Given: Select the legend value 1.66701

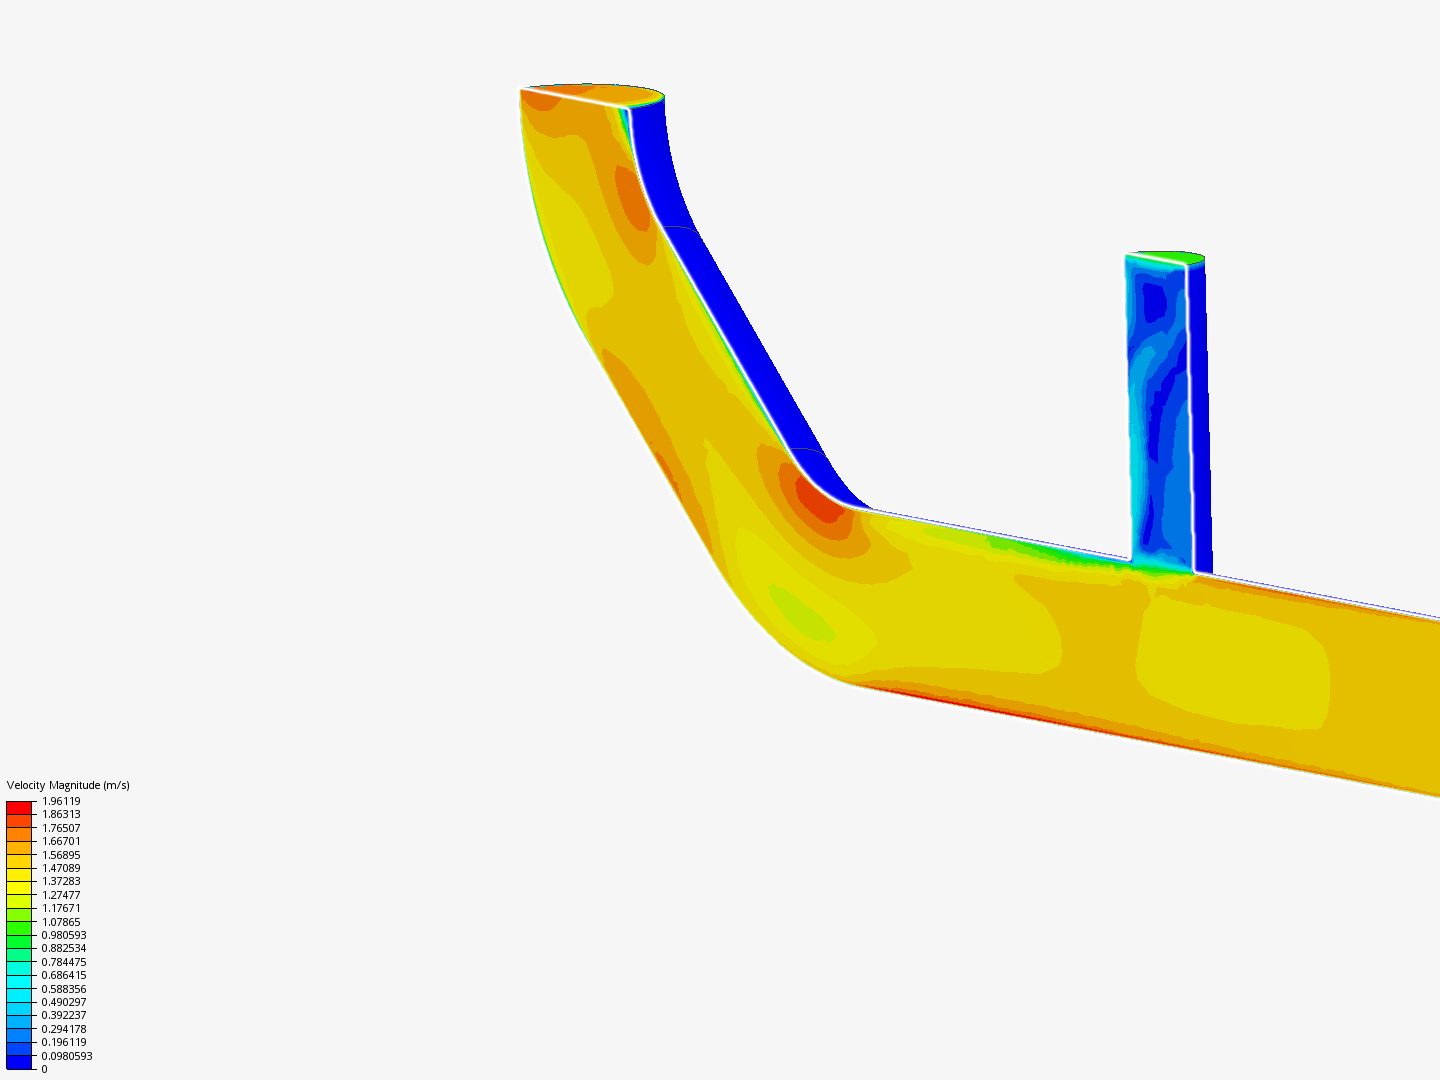Looking at the screenshot, I should pos(61,841).
